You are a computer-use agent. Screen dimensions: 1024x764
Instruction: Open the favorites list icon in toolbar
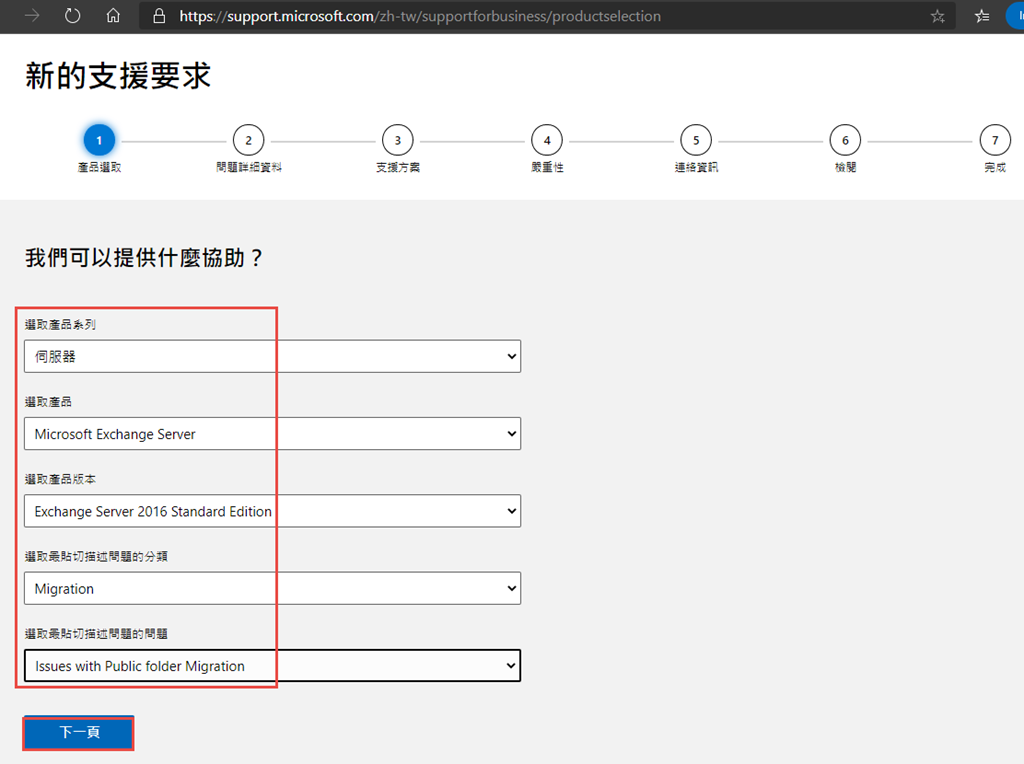[x=982, y=16]
